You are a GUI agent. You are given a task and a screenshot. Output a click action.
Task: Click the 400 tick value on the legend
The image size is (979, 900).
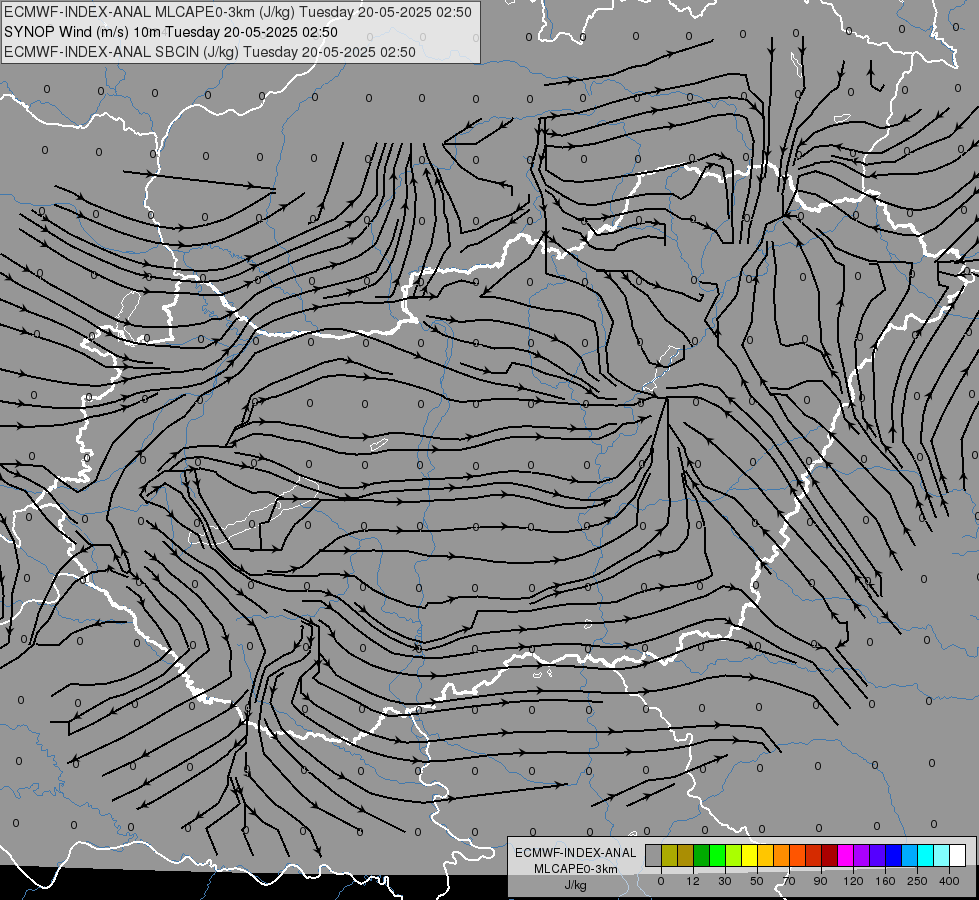(x=949, y=881)
